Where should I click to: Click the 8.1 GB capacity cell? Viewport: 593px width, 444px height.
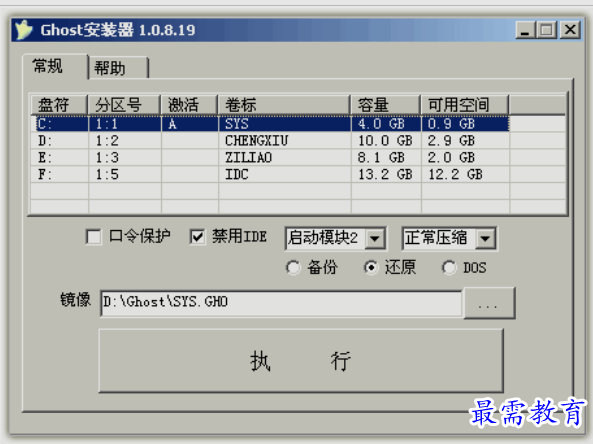pyautogui.click(x=381, y=157)
